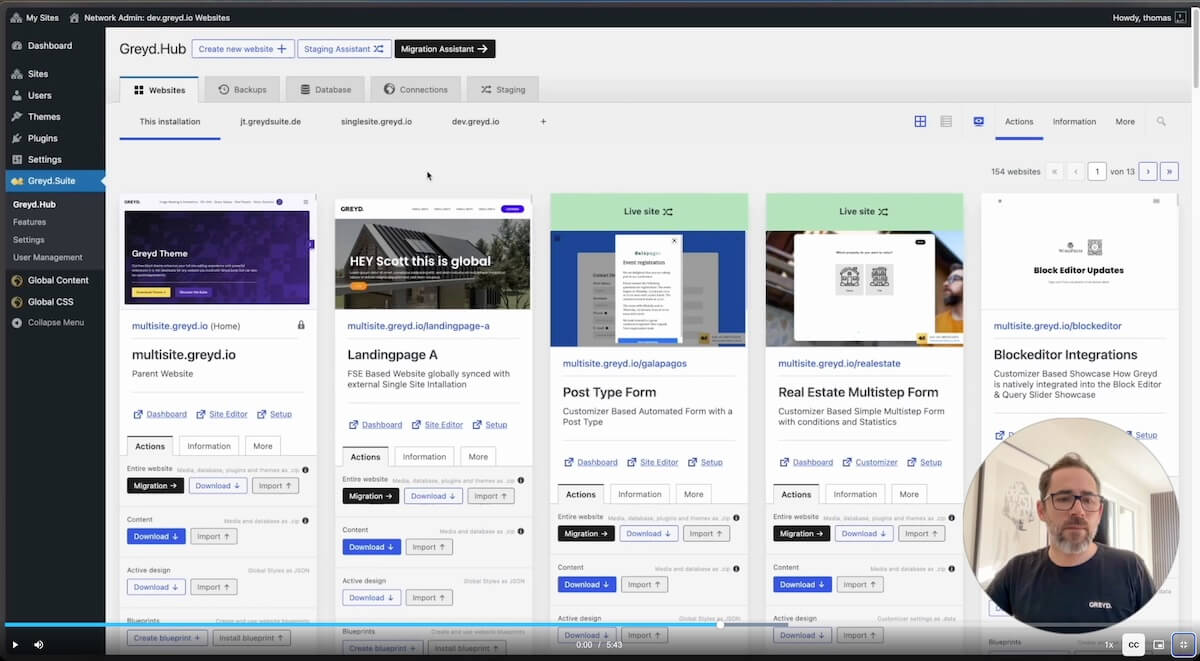1200x661 pixels.
Task: Open Plugins in the admin sidebar
Action: pos(42,138)
